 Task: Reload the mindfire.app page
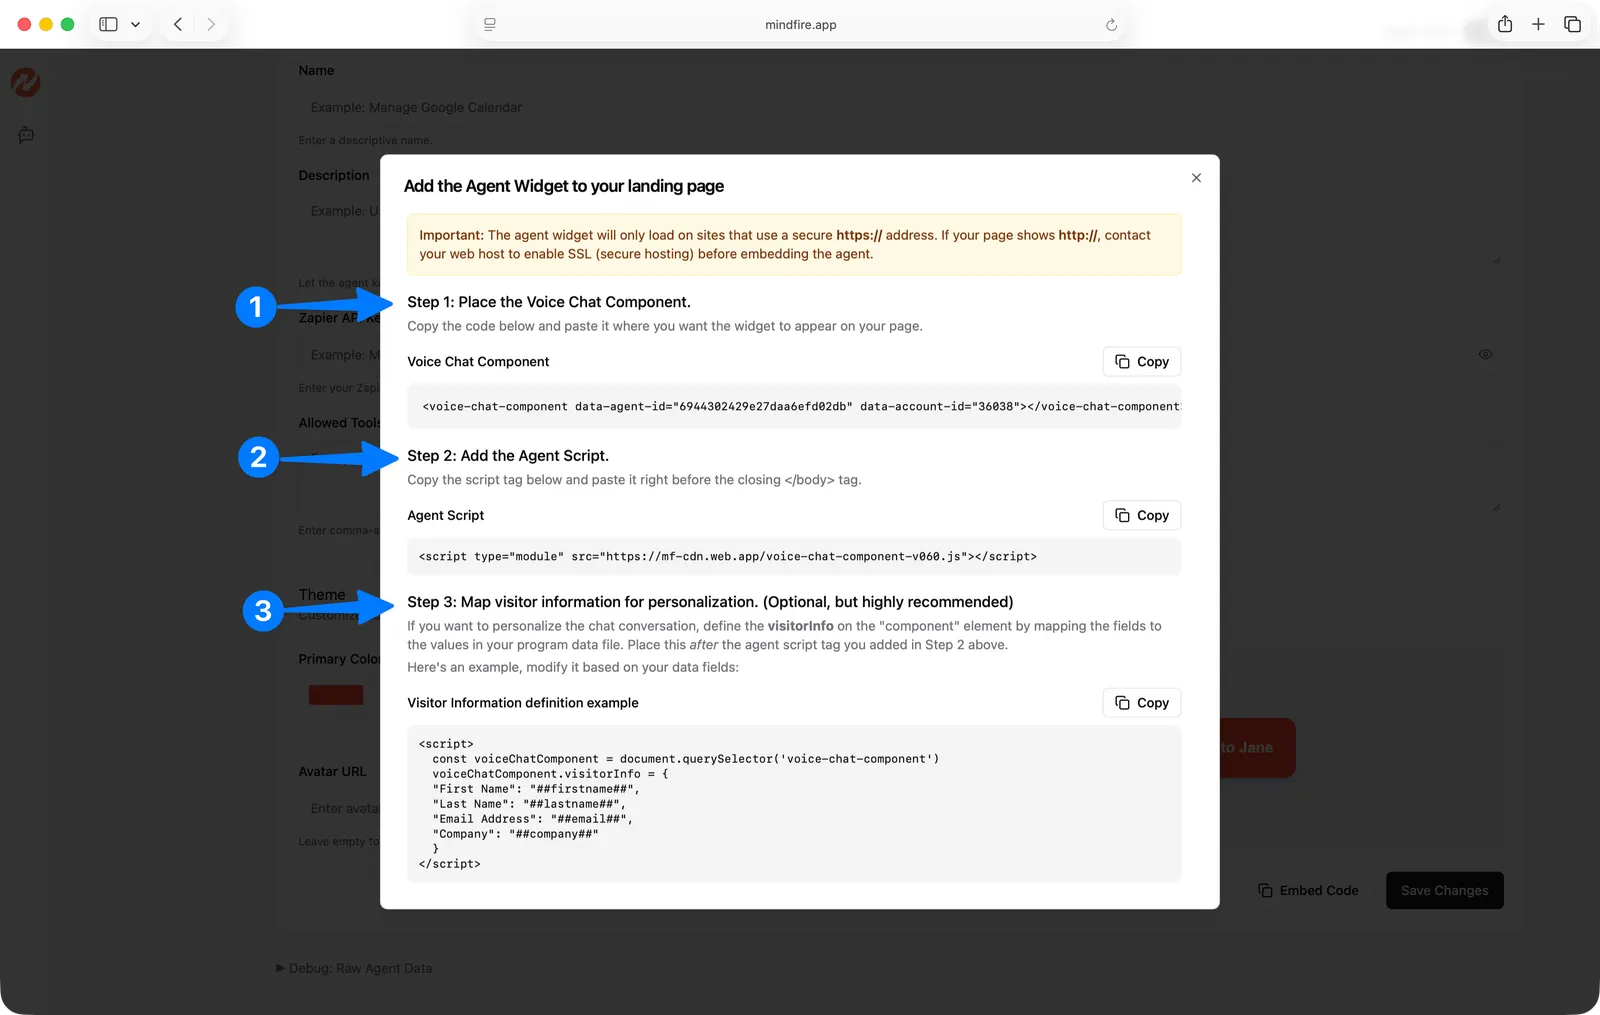click(1111, 25)
